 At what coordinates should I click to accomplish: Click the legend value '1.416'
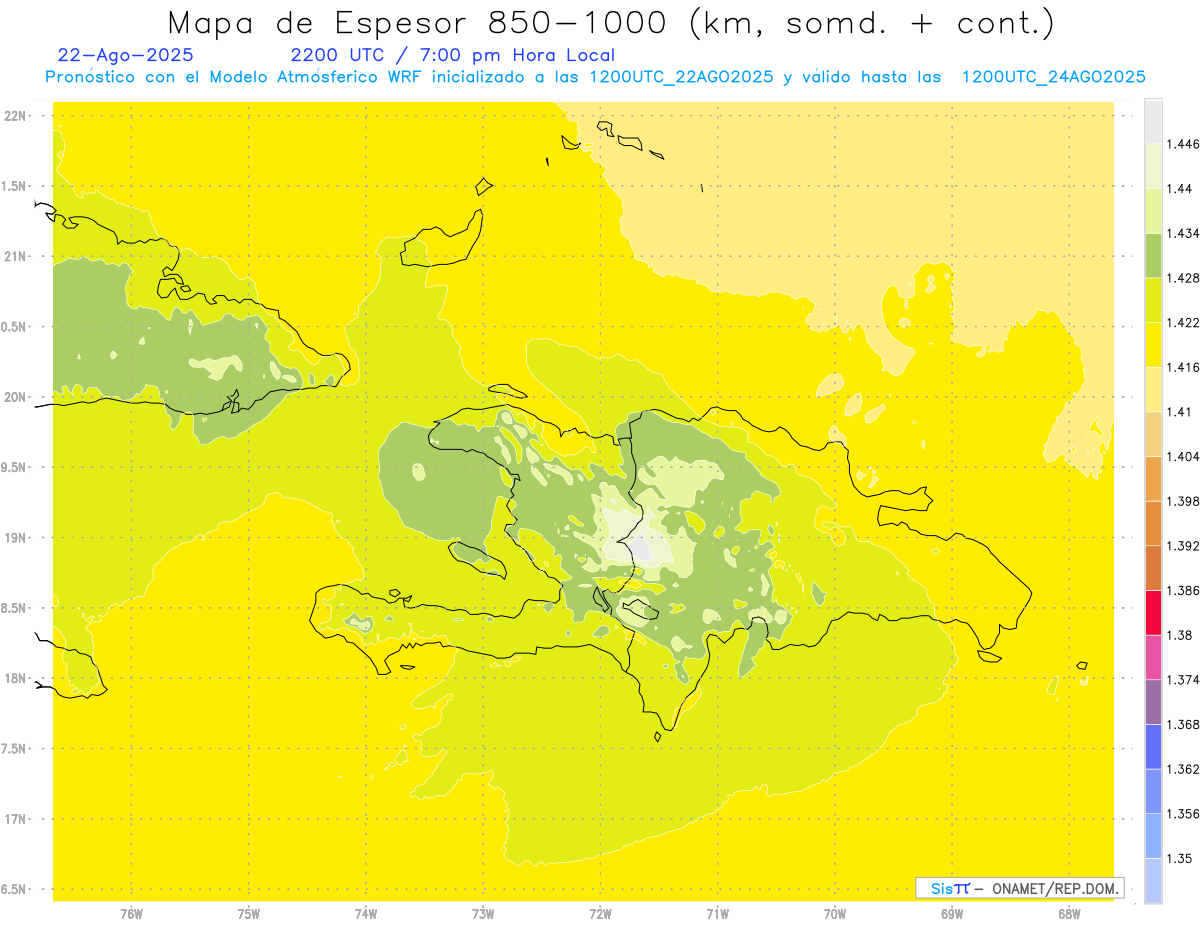click(1183, 367)
